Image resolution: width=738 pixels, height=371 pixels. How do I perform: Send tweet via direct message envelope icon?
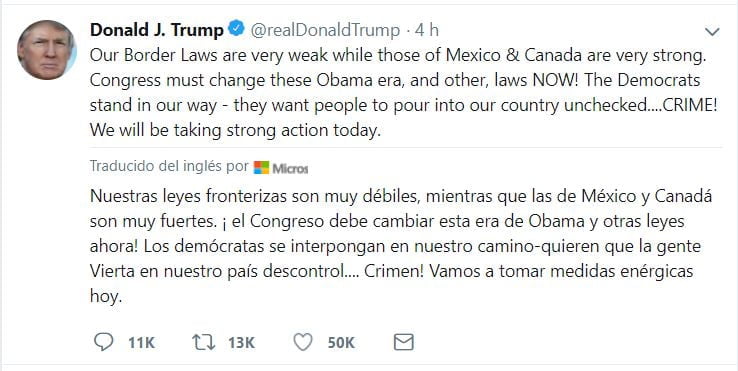pos(403,342)
